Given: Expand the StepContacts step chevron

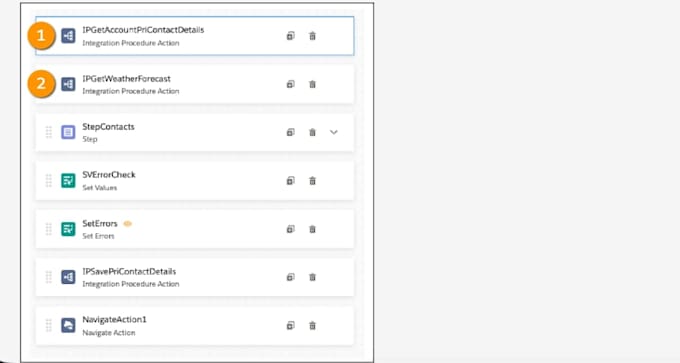Looking at the screenshot, I should pyautogui.click(x=333, y=132).
